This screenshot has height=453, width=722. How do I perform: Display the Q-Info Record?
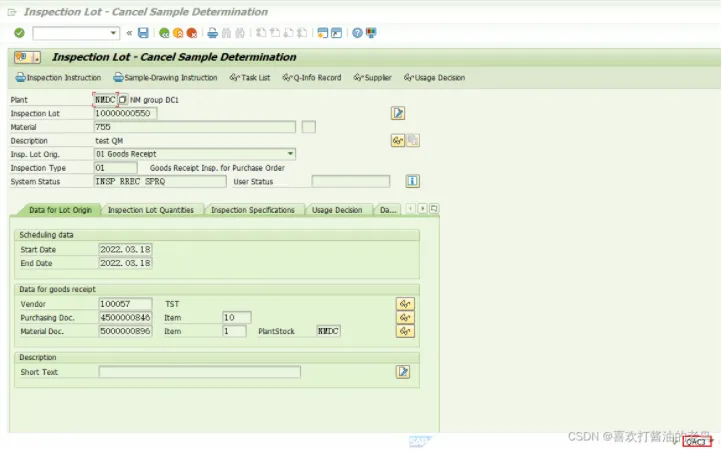(312, 77)
